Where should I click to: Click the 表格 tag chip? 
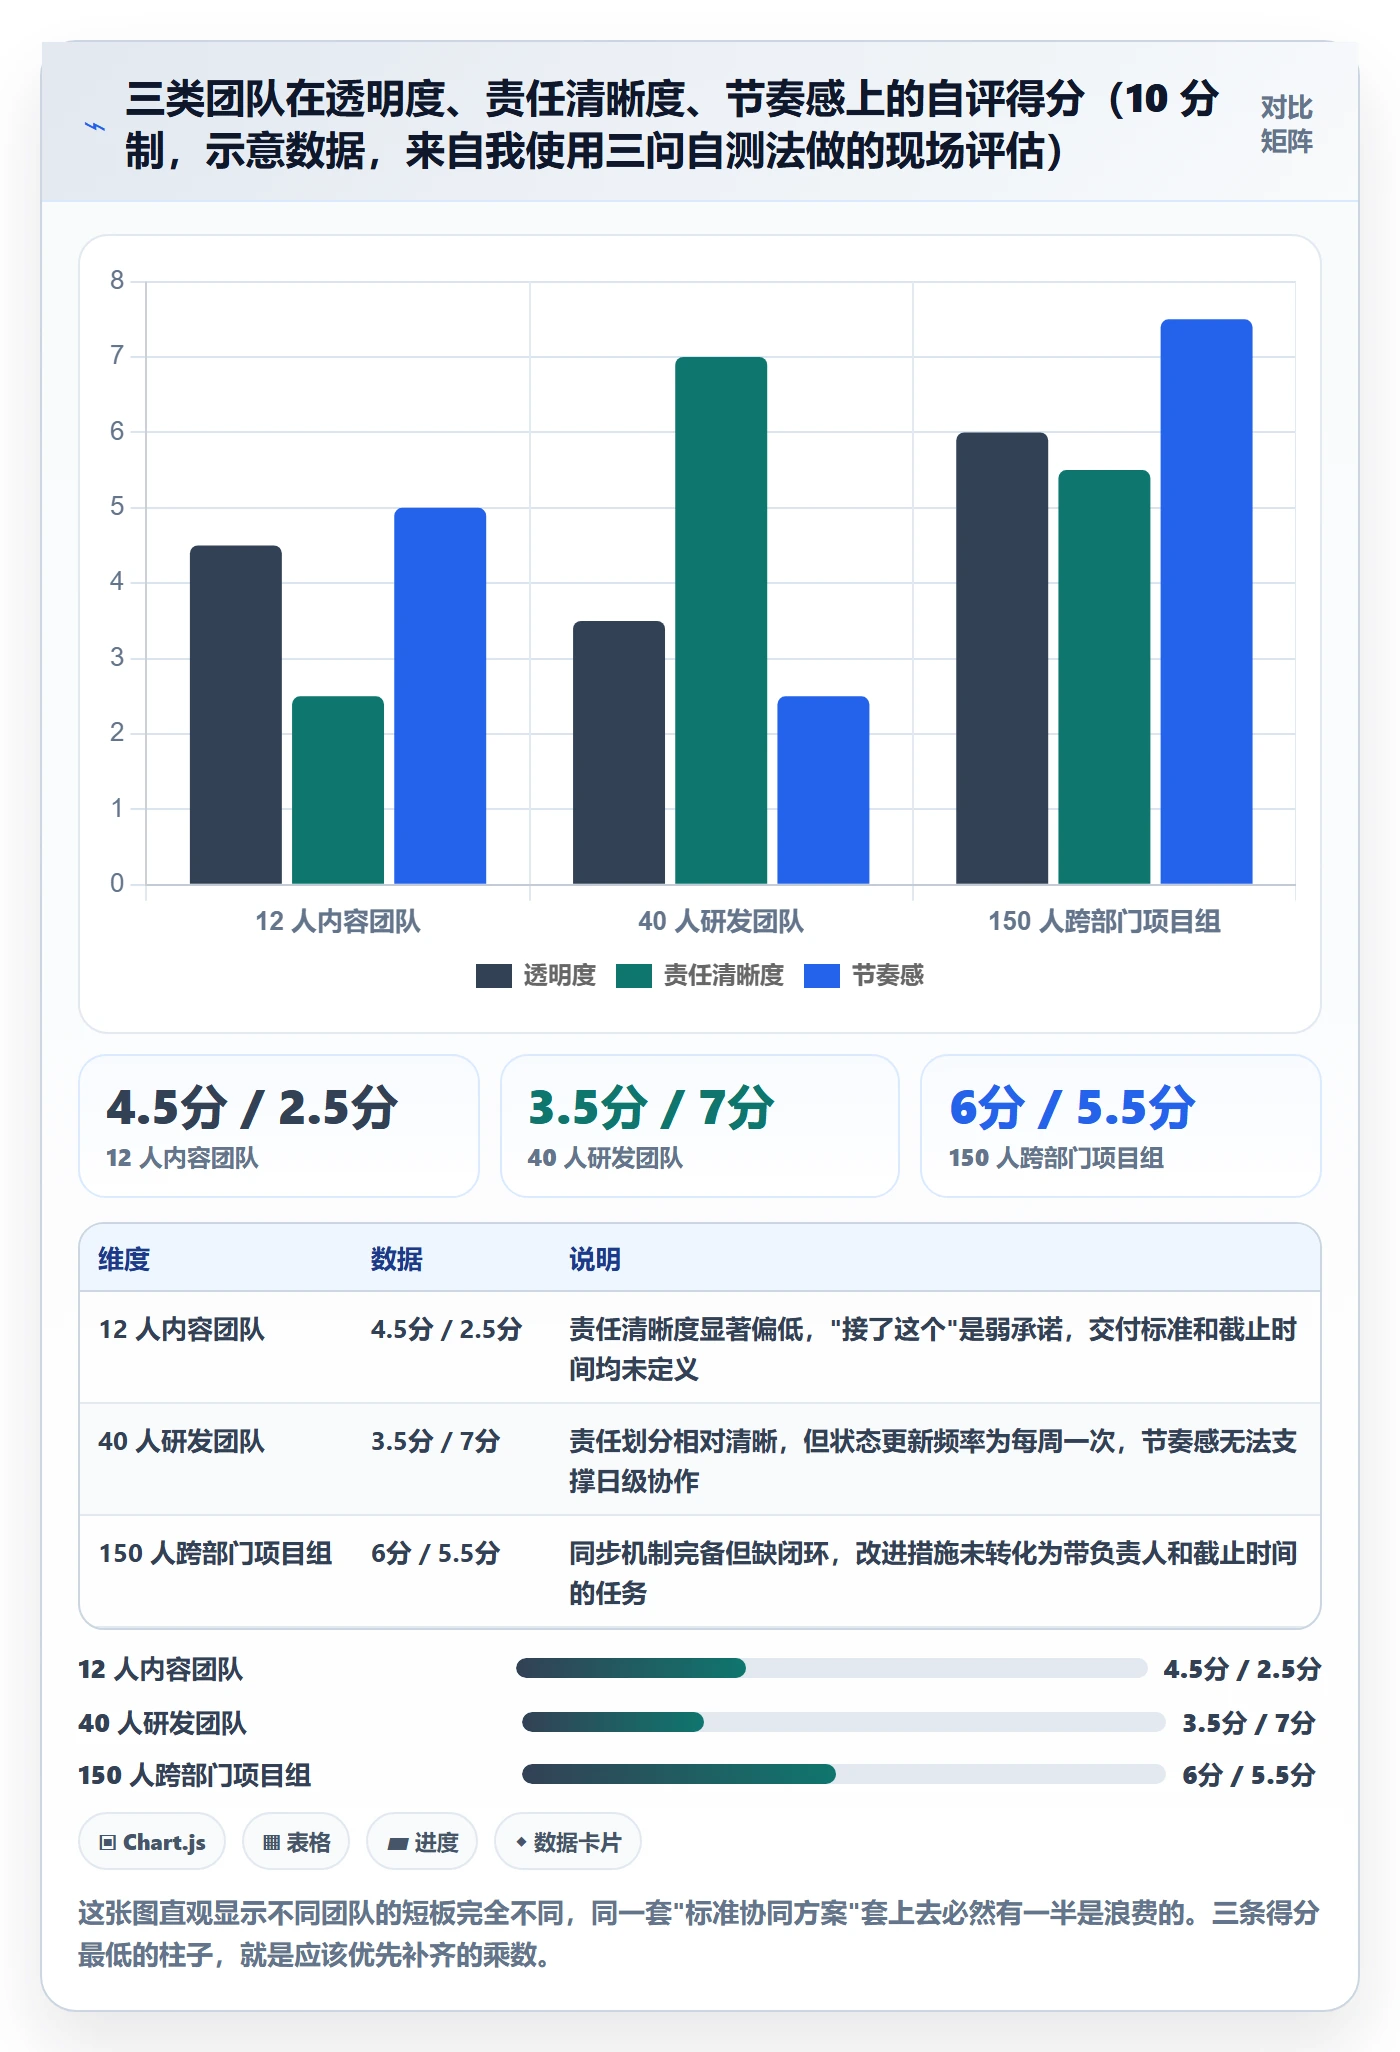pos(296,1842)
